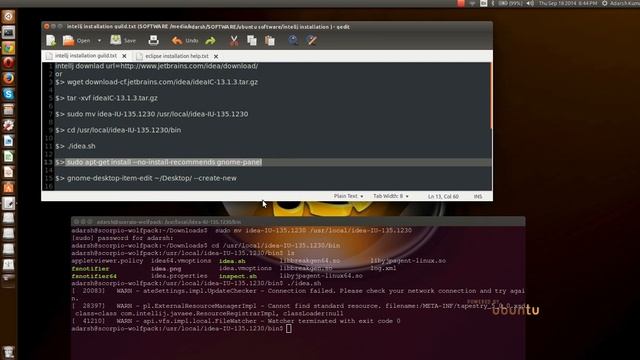640x360 pixels.
Task: Click the terminal window title bar
Action: click(x=298, y=222)
